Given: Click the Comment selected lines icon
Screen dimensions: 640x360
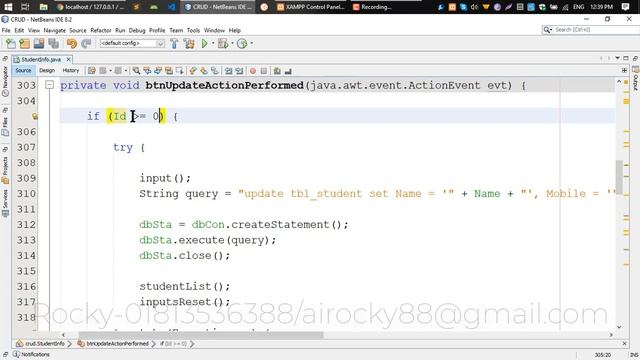Looking at the screenshot, I should click(277, 71).
